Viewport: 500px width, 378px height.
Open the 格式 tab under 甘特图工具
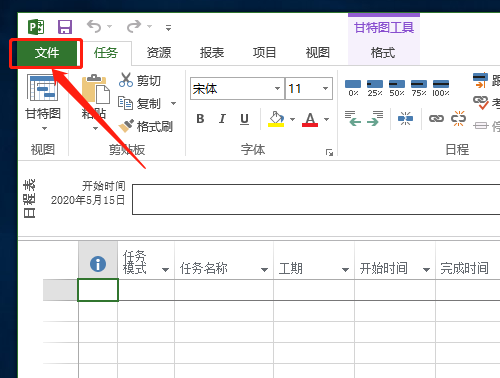pyautogui.click(x=383, y=53)
